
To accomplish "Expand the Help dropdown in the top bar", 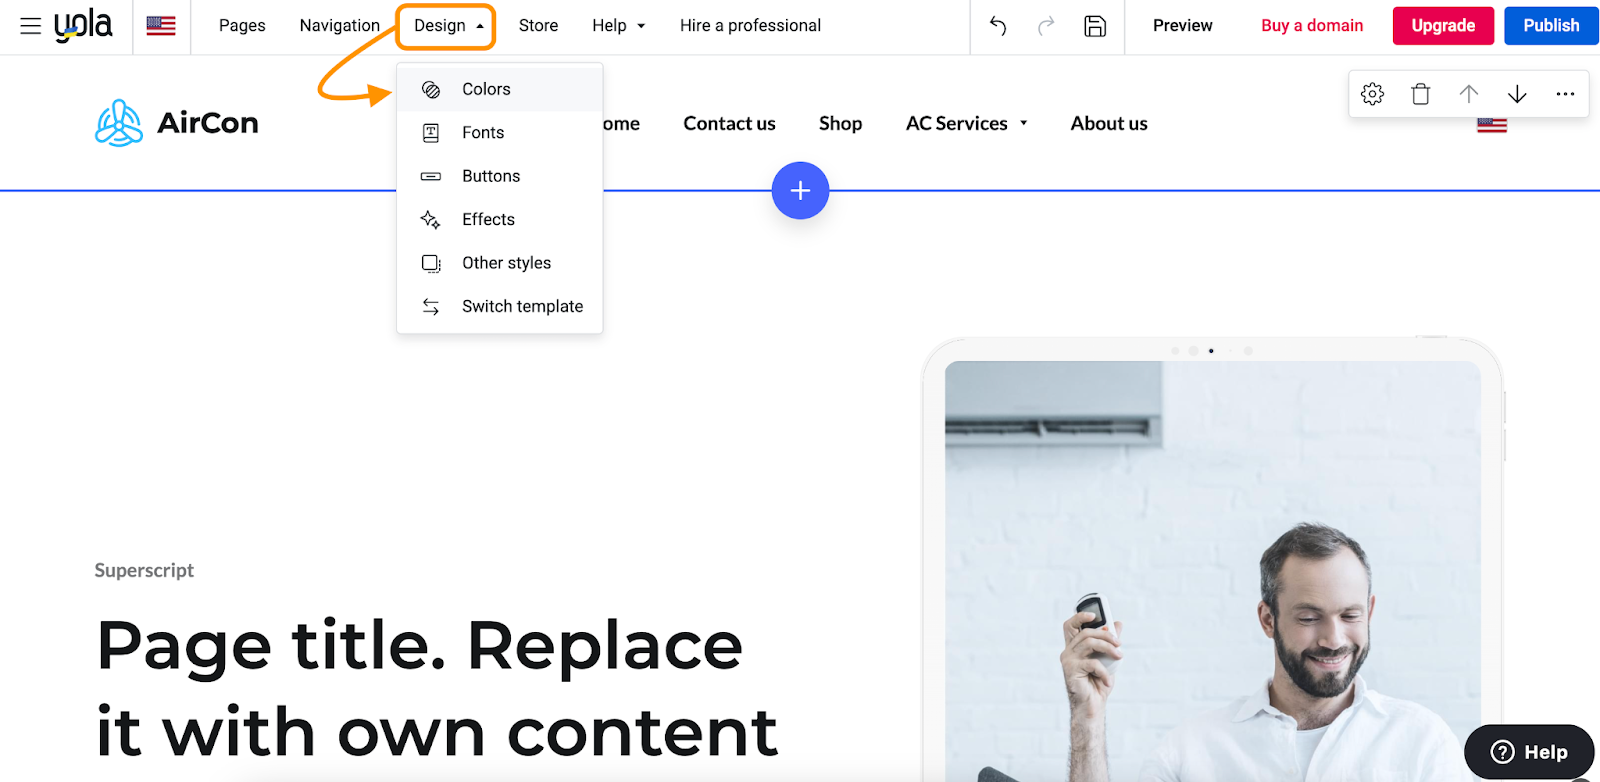I will (618, 26).
